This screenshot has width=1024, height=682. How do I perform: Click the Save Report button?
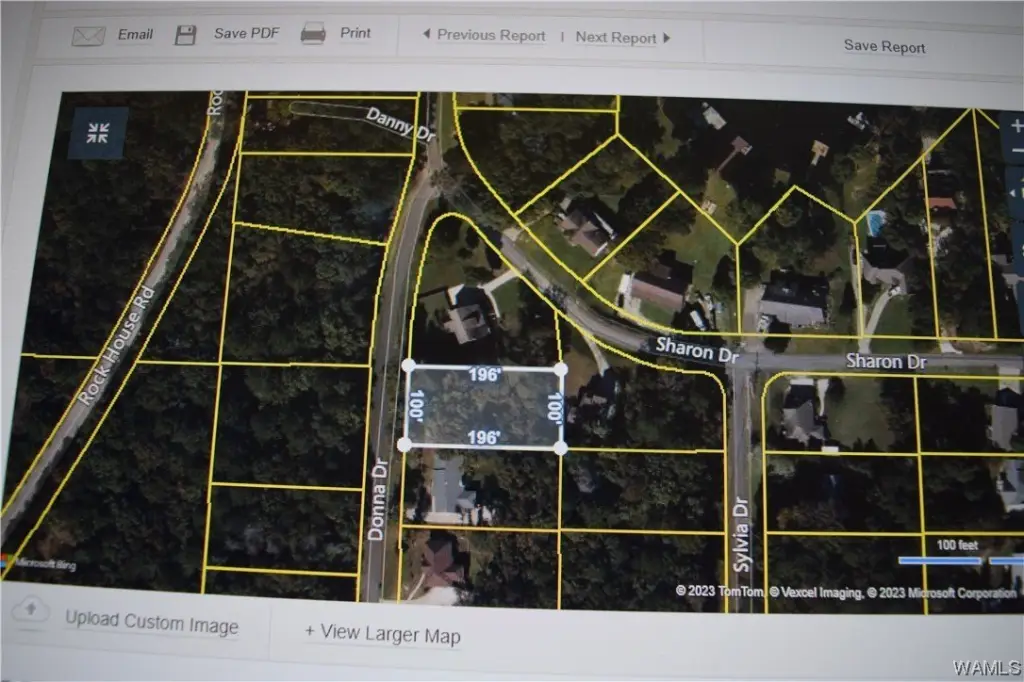[x=884, y=46]
